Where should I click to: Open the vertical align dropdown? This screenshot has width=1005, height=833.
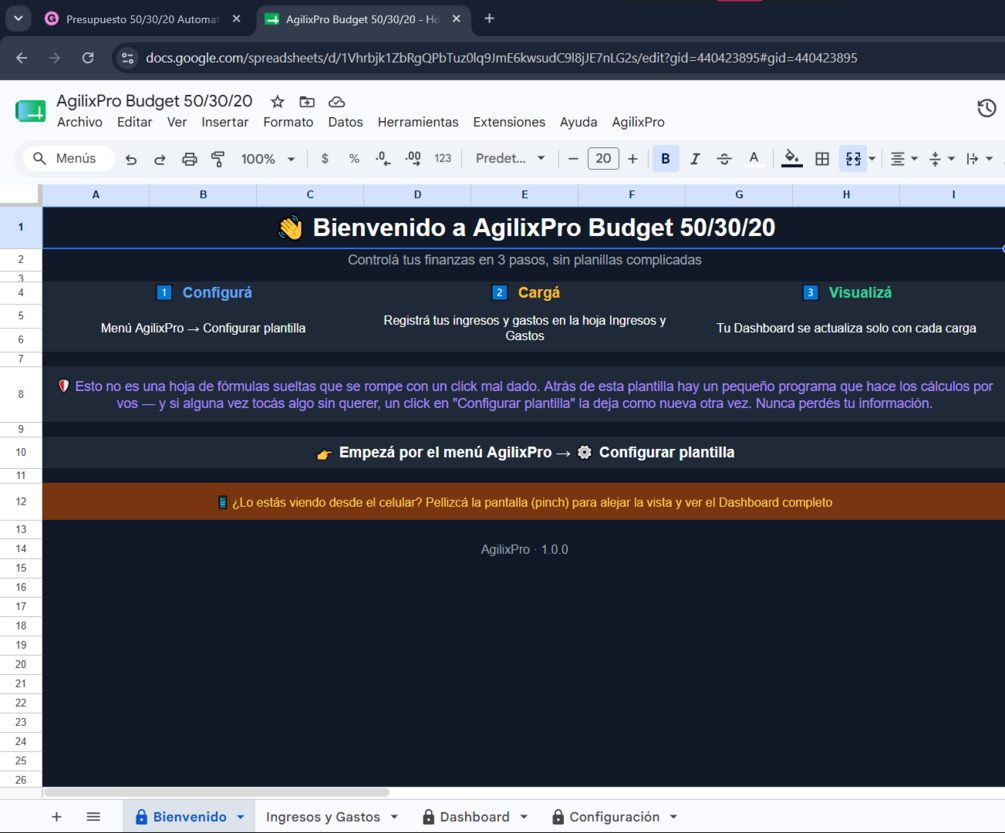pyautogui.click(x=942, y=158)
